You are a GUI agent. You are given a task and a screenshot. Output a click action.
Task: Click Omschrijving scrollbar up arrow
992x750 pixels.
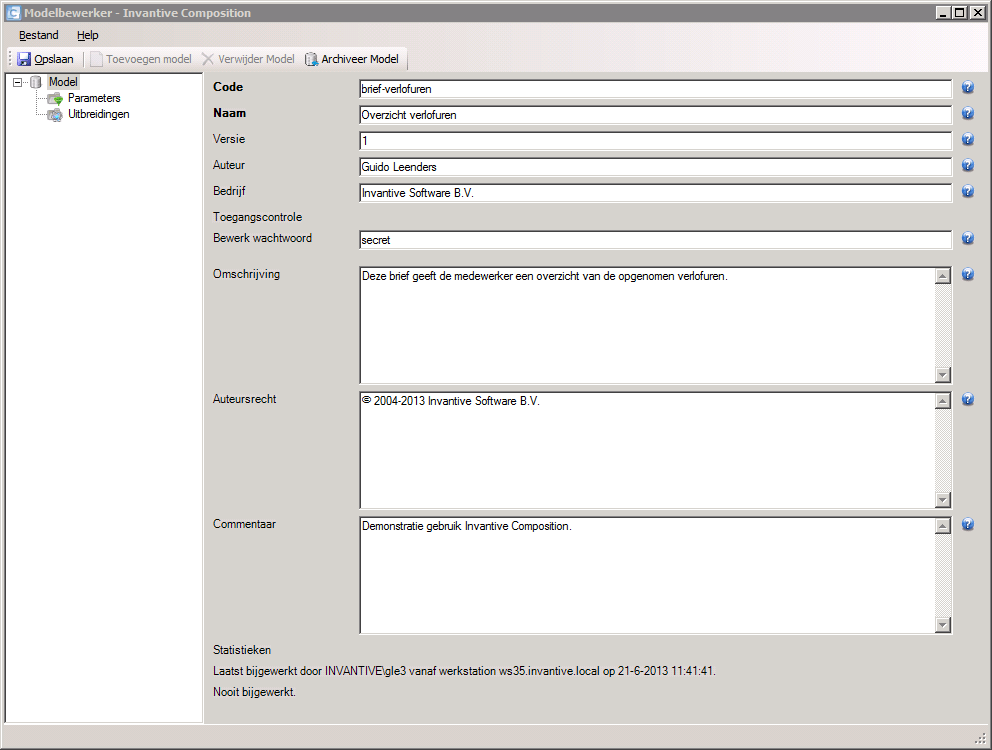point(943,276)
